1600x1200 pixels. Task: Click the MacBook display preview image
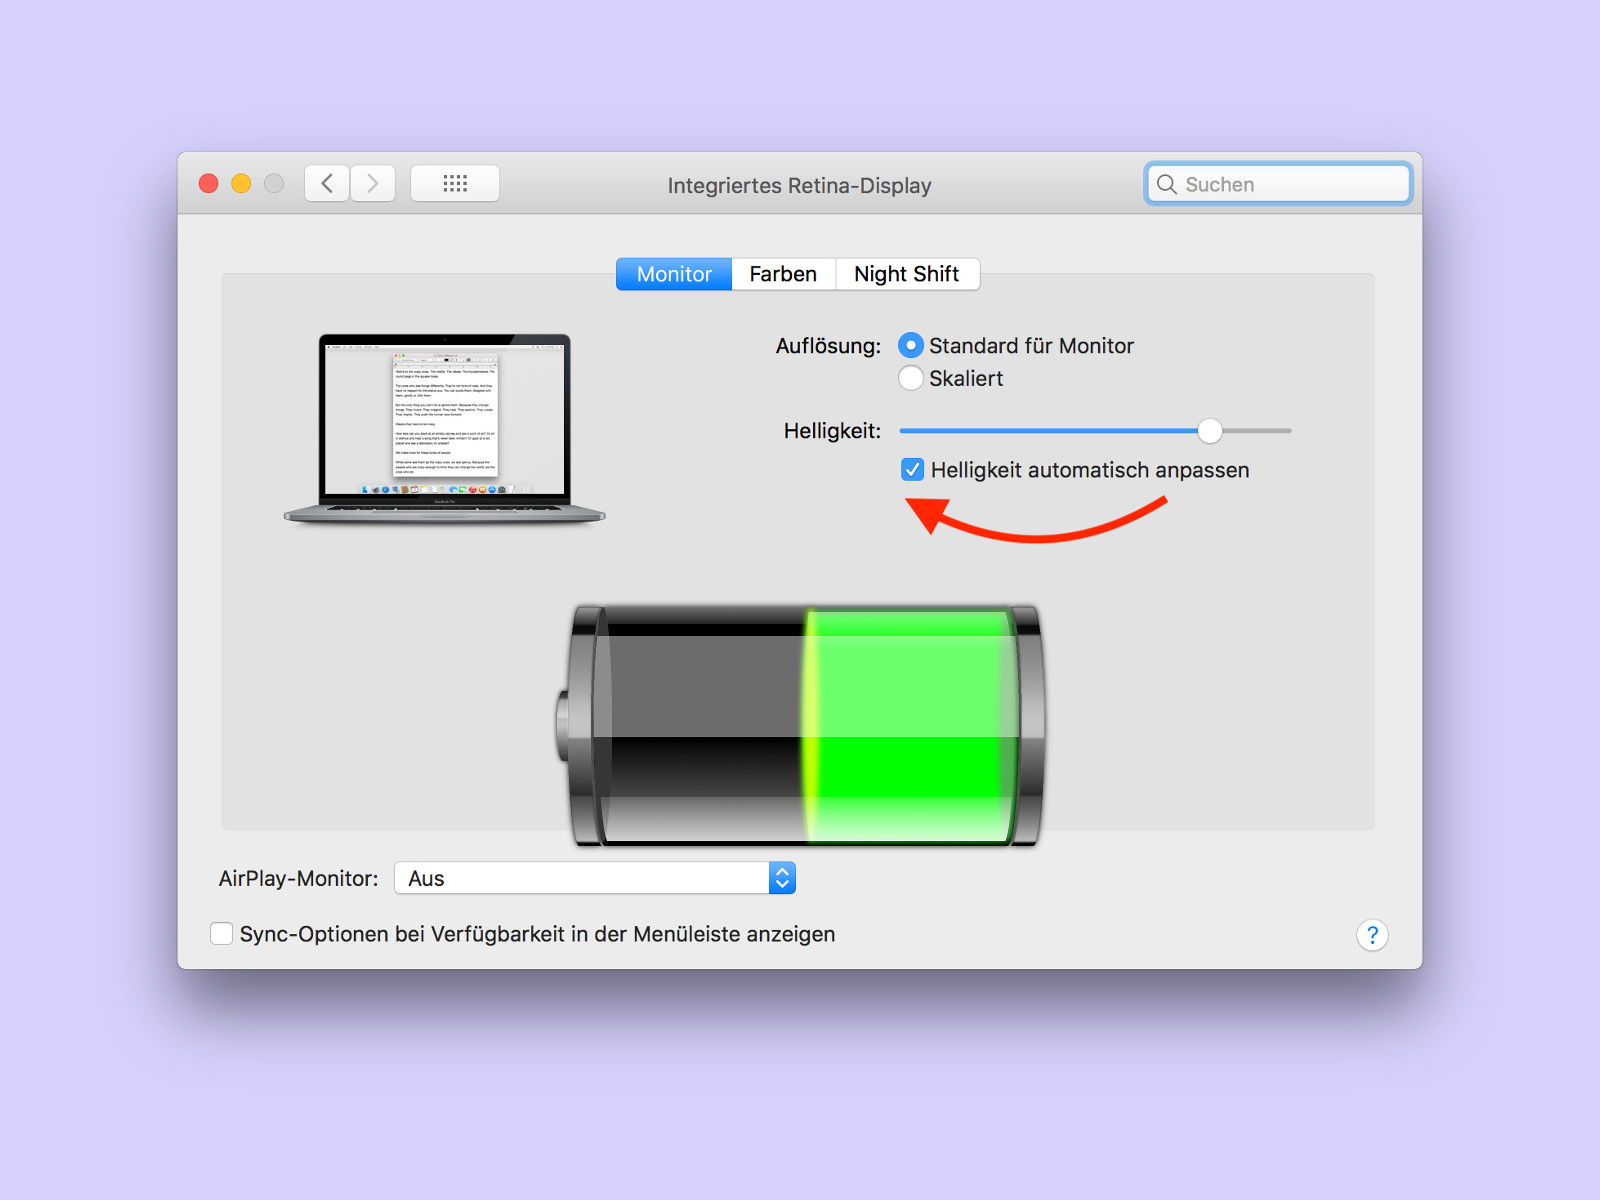(445, 428)
